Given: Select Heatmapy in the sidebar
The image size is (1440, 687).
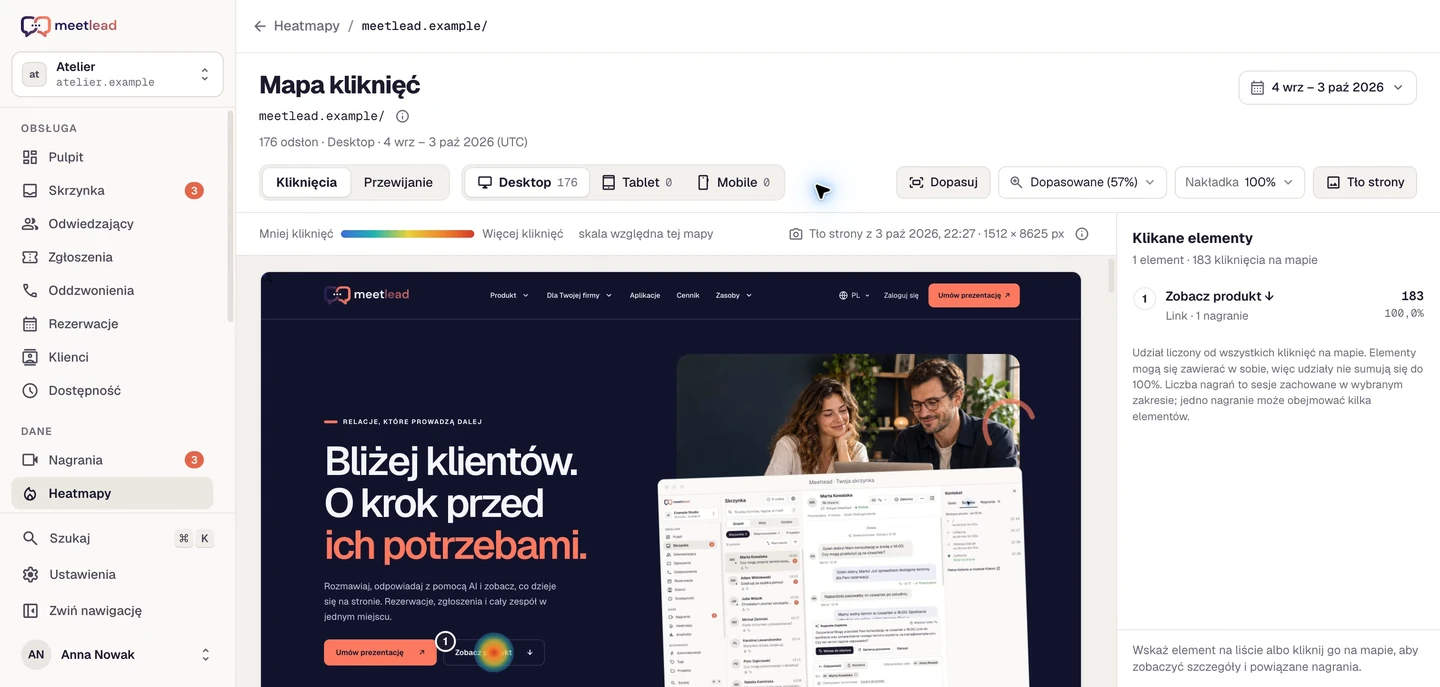Looking at the screenshot, I should coord(112,493).
